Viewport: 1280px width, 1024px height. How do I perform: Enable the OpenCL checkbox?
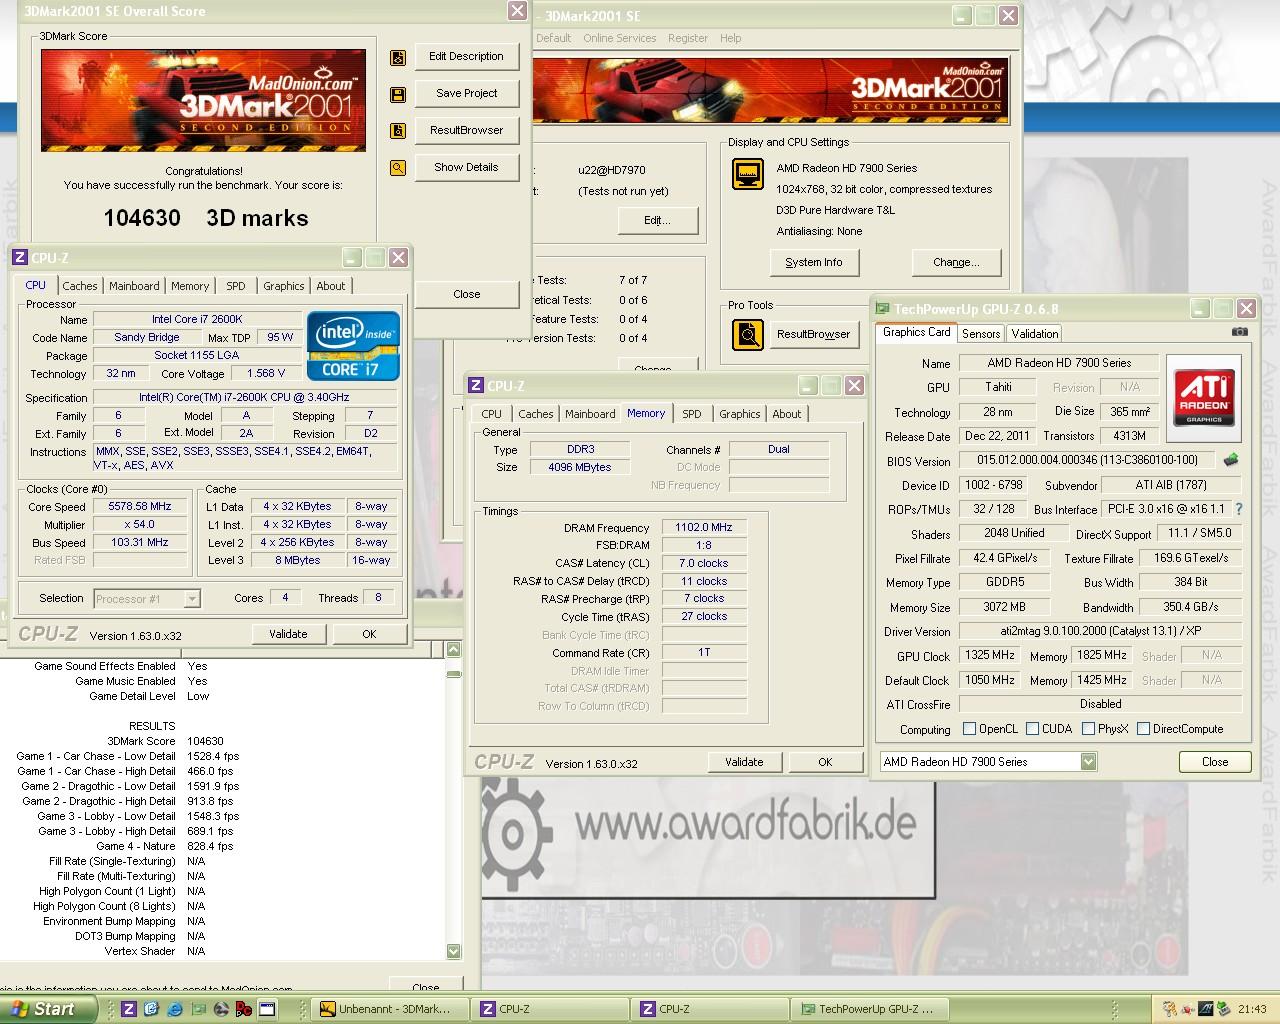pyautogui.click(x=969, y=729)
